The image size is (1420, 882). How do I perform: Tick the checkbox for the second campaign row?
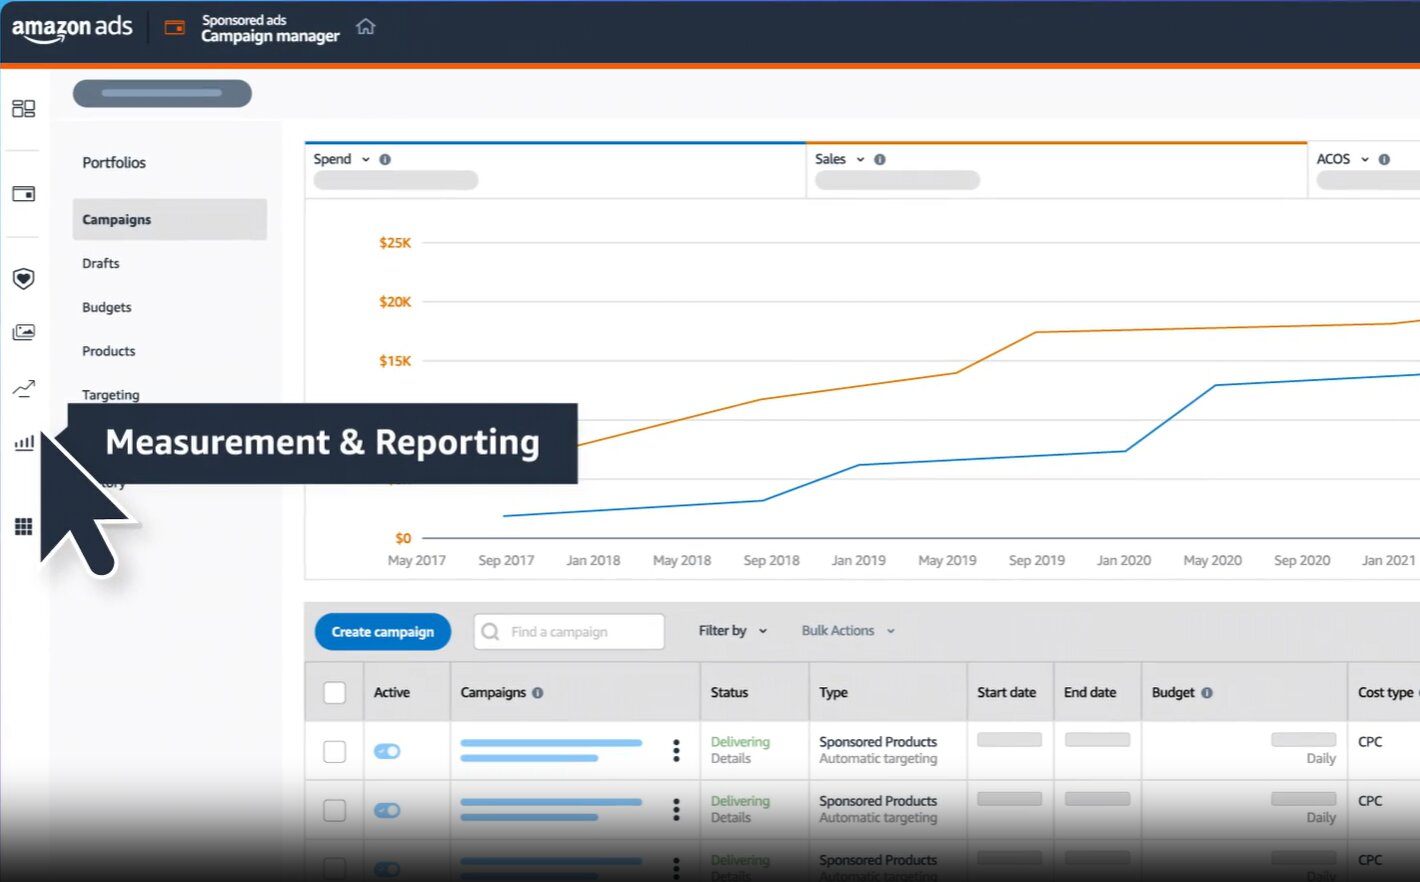coord(334,810)
